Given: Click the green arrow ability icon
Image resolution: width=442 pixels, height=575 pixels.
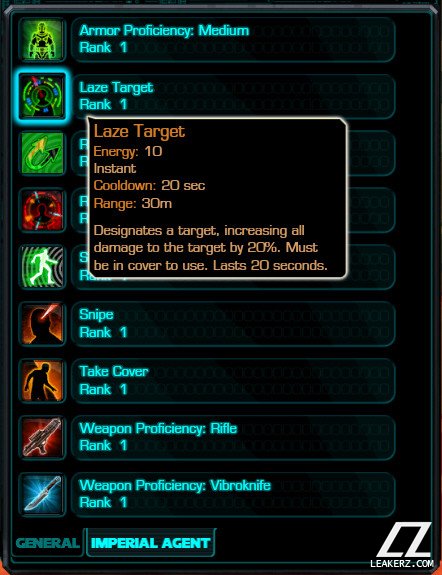Looking at the screenshot, I should pos(42,153).
